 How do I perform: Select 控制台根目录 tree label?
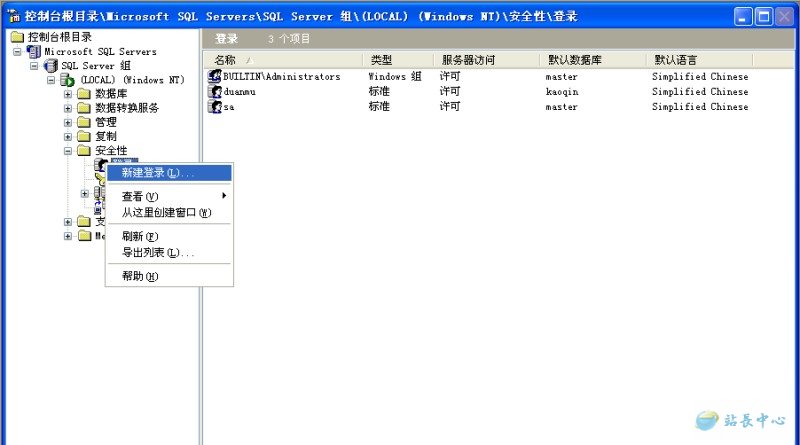(x=60, y=37)
